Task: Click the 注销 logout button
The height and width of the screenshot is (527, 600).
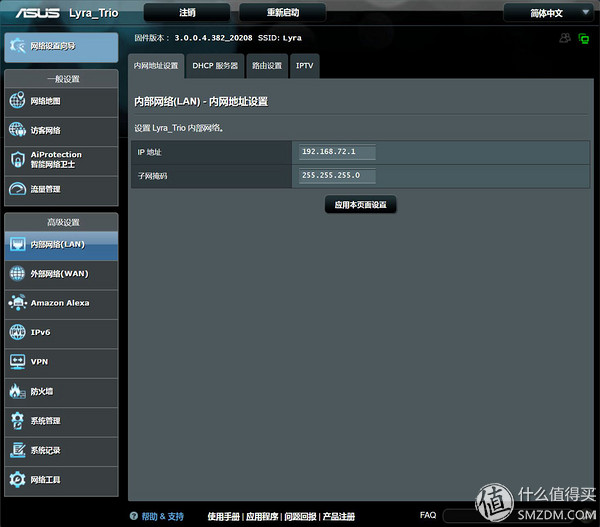Action: click(187, 13)
